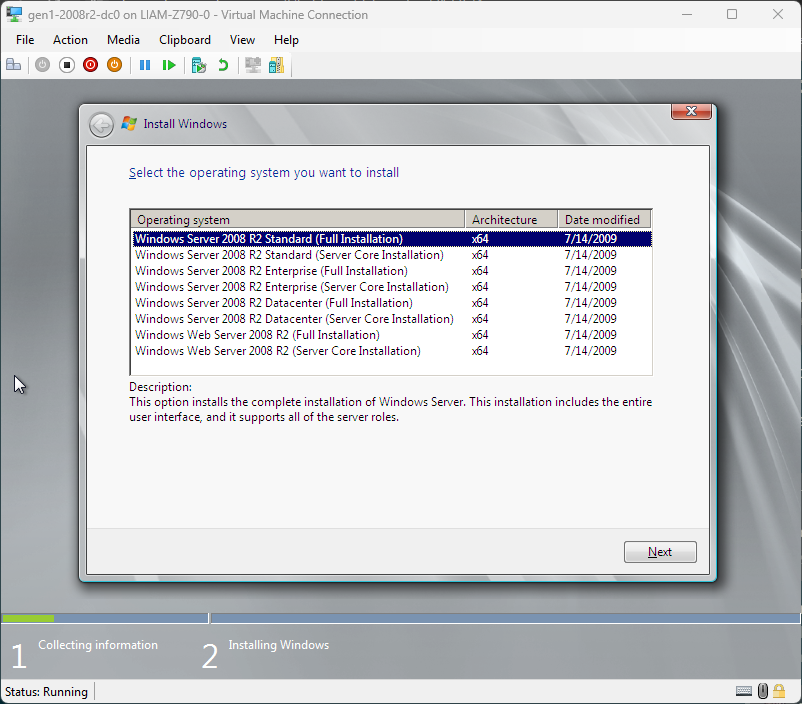The image size is (802, 704).
Task: Click the VM Connection title bar icon
Action: [x=14, y=14]
